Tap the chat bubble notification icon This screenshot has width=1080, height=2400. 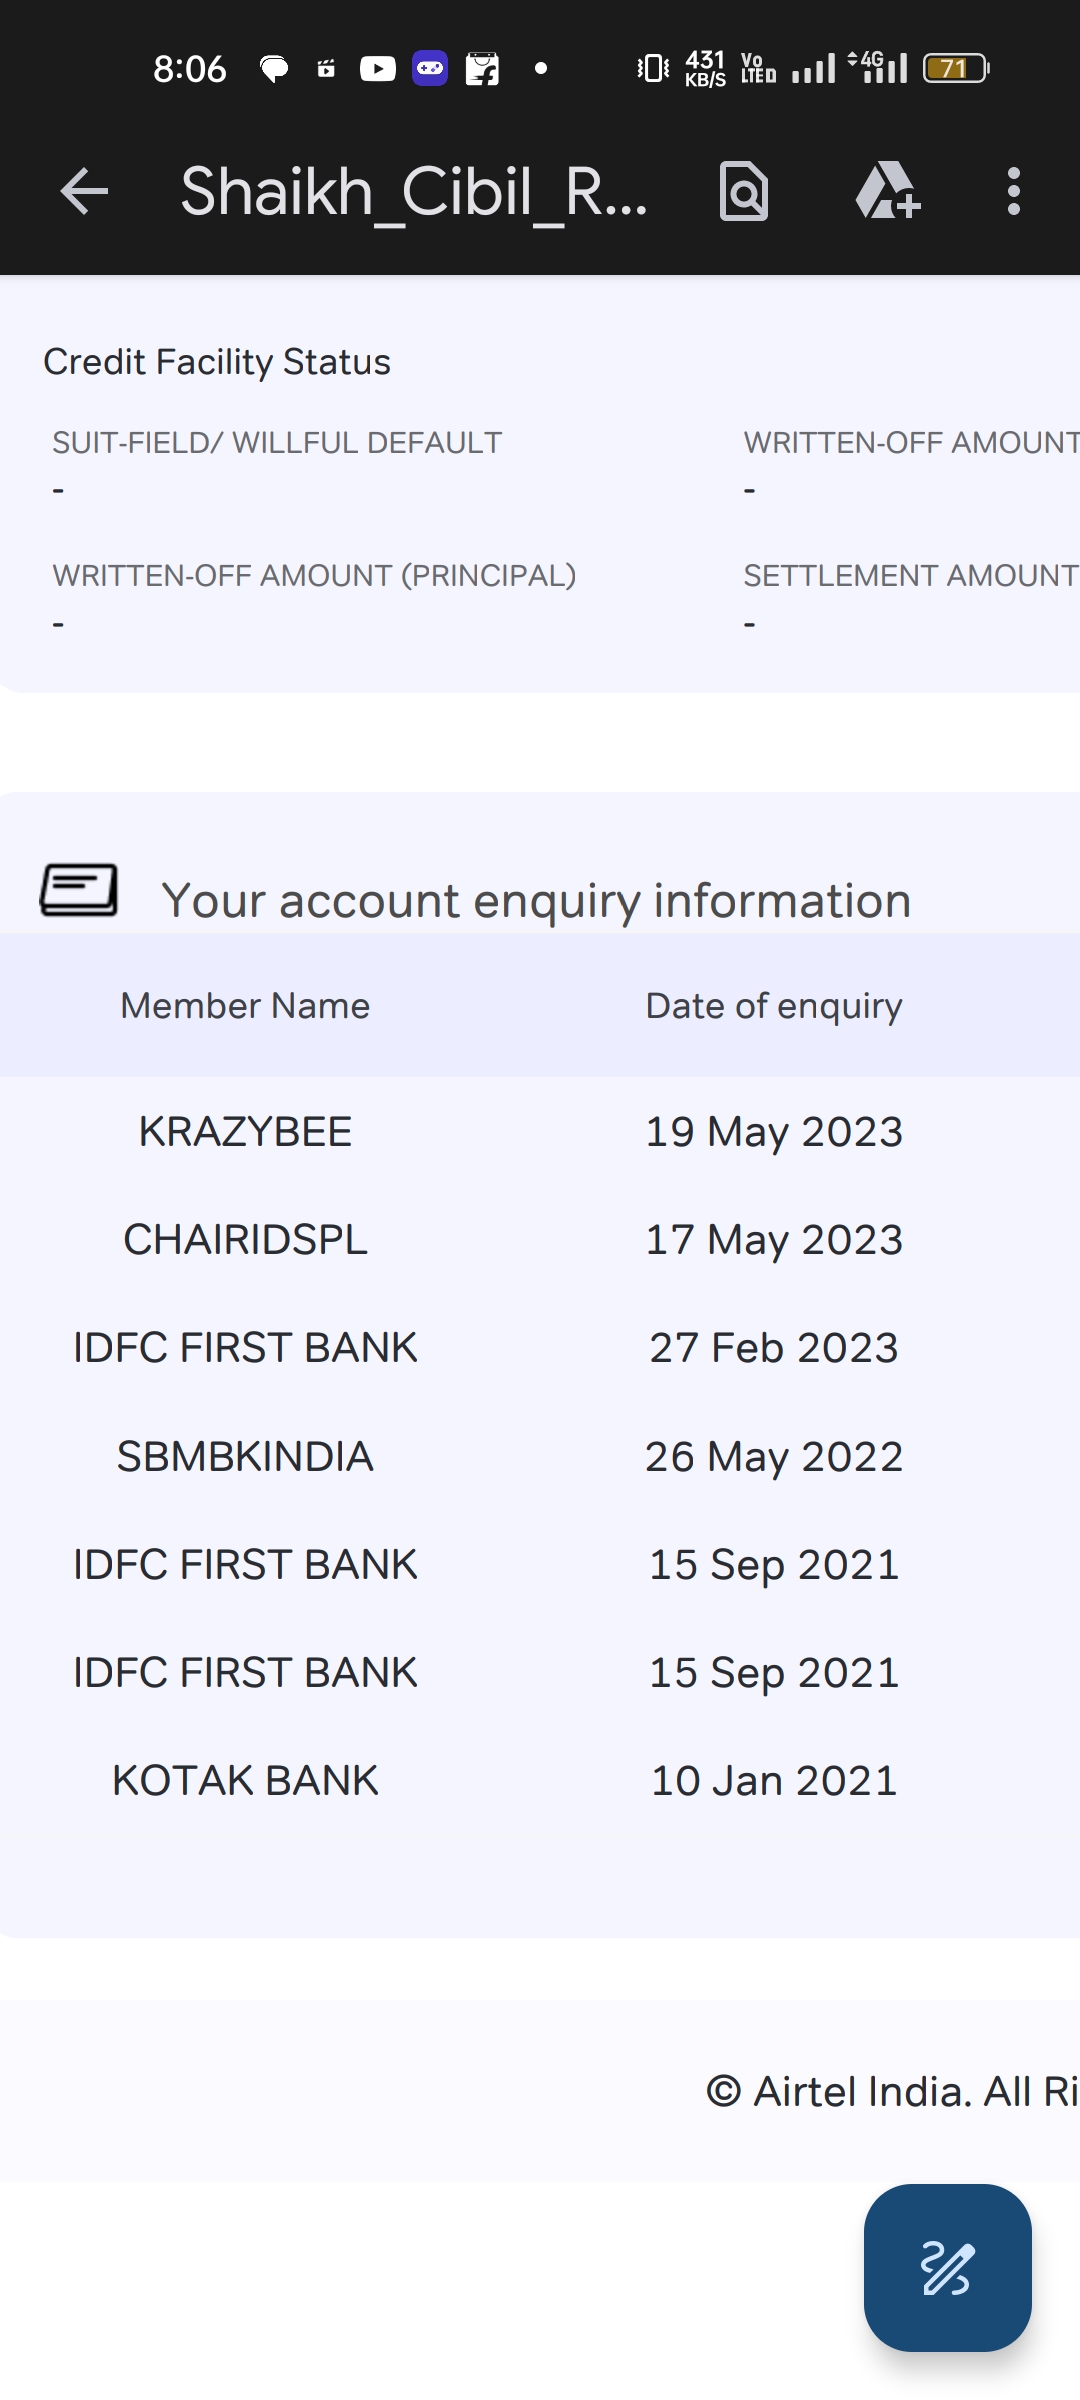click(x=274, y=68)
